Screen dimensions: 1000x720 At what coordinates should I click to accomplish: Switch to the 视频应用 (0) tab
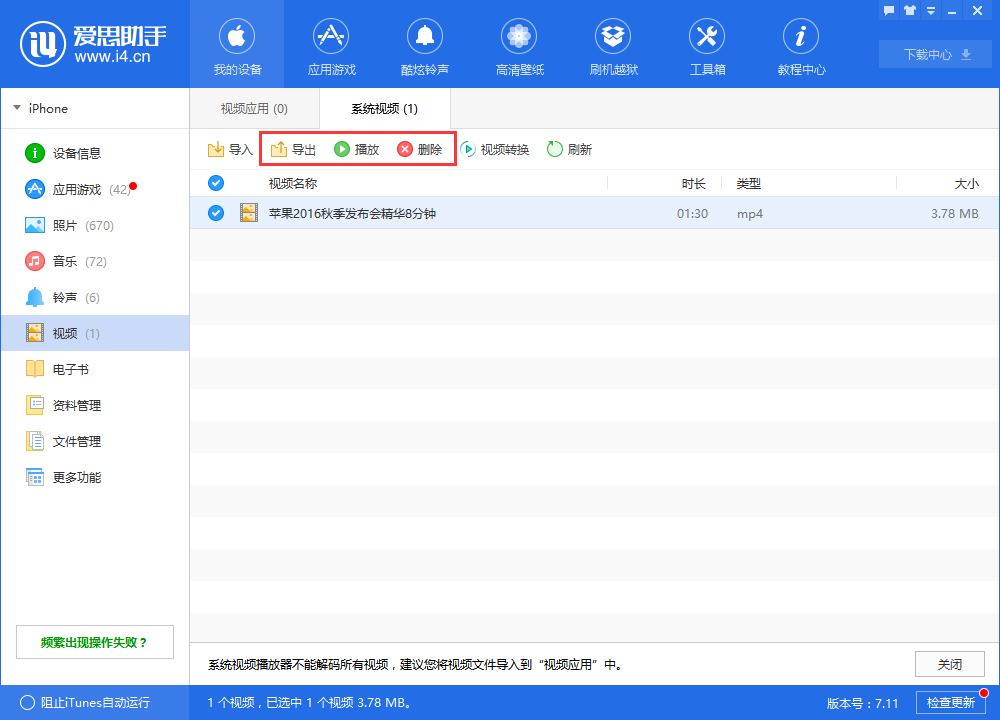(x=254, y=108)
